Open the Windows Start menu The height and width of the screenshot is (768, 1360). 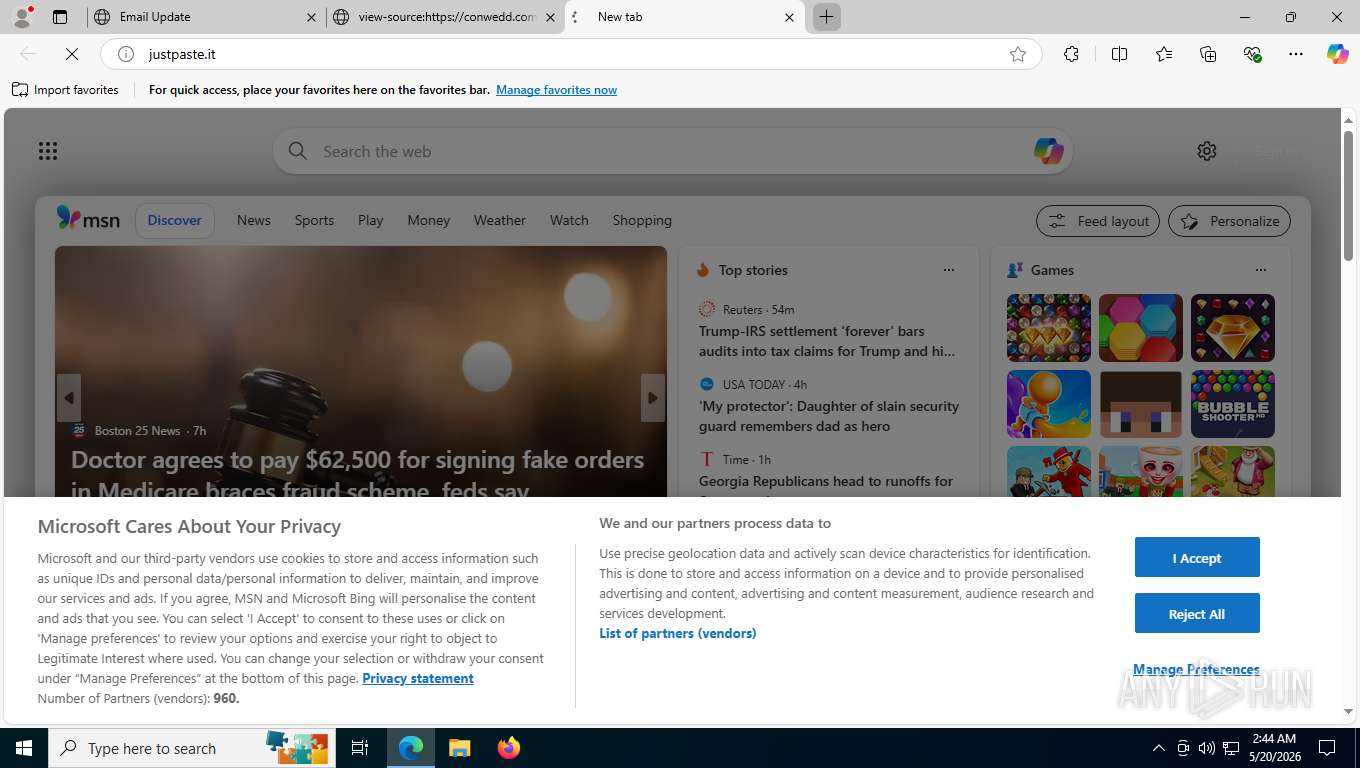23,748
